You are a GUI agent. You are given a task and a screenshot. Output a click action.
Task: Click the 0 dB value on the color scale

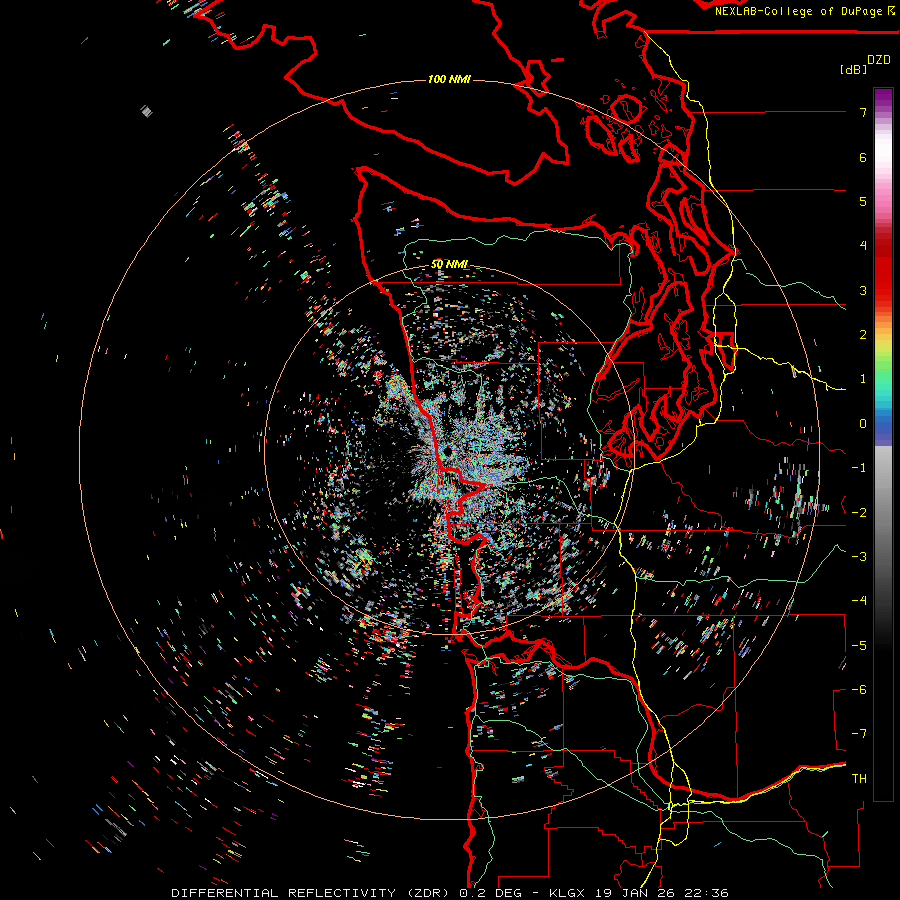point(863,424)
